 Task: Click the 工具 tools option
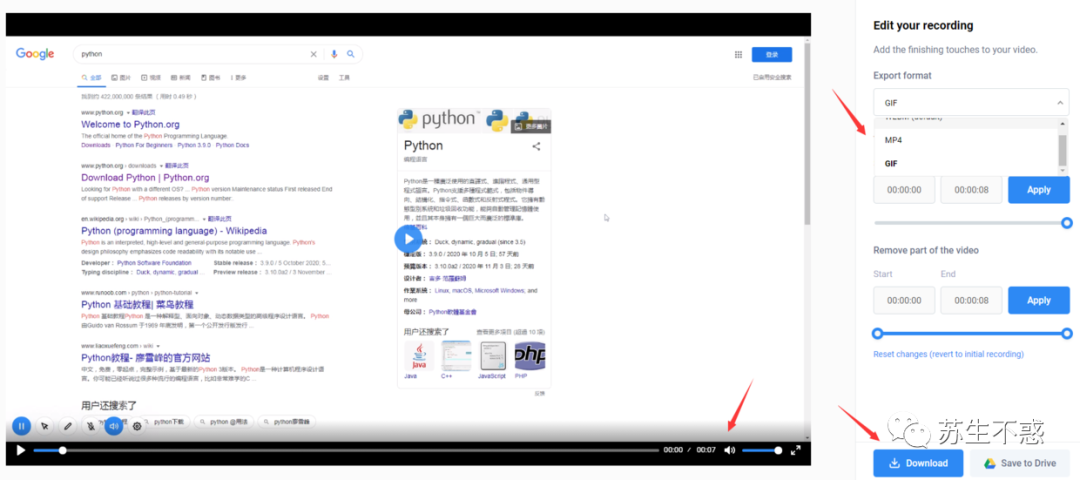tap(344, 78)
